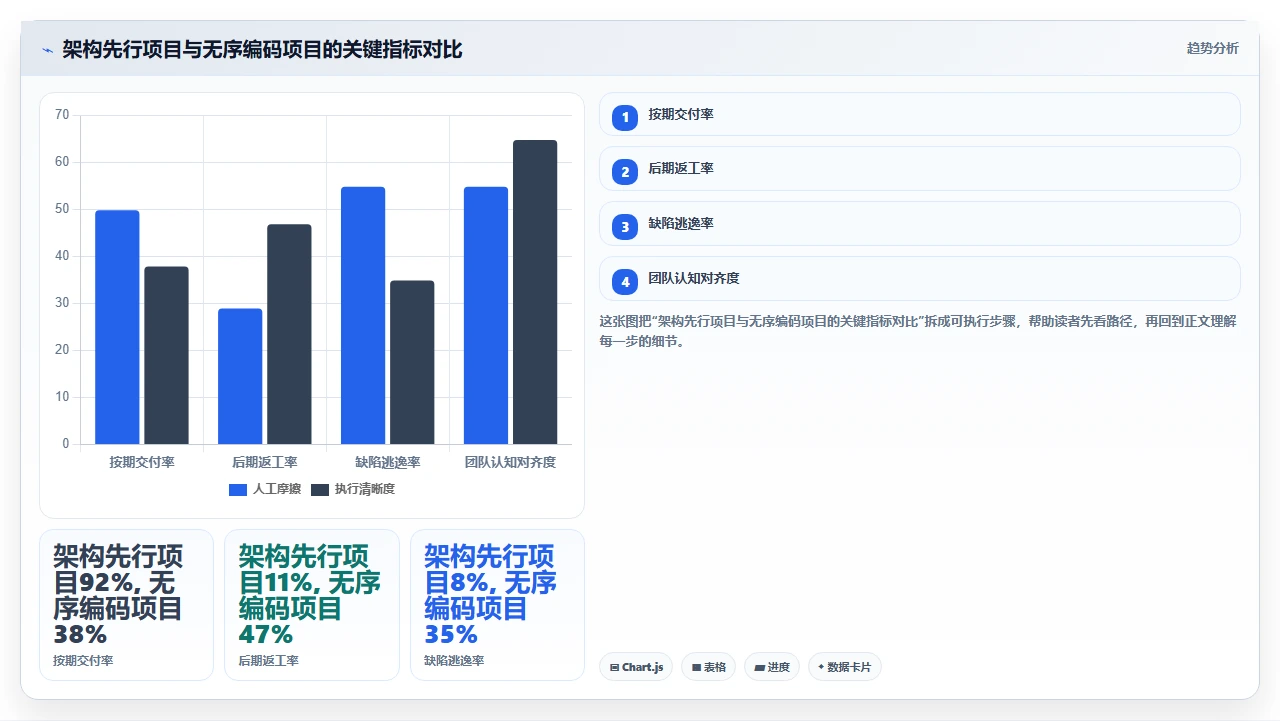Click the y-axis value 30
The height and width of the screenshot is (721, 1280).
click(x=62, y=303)
